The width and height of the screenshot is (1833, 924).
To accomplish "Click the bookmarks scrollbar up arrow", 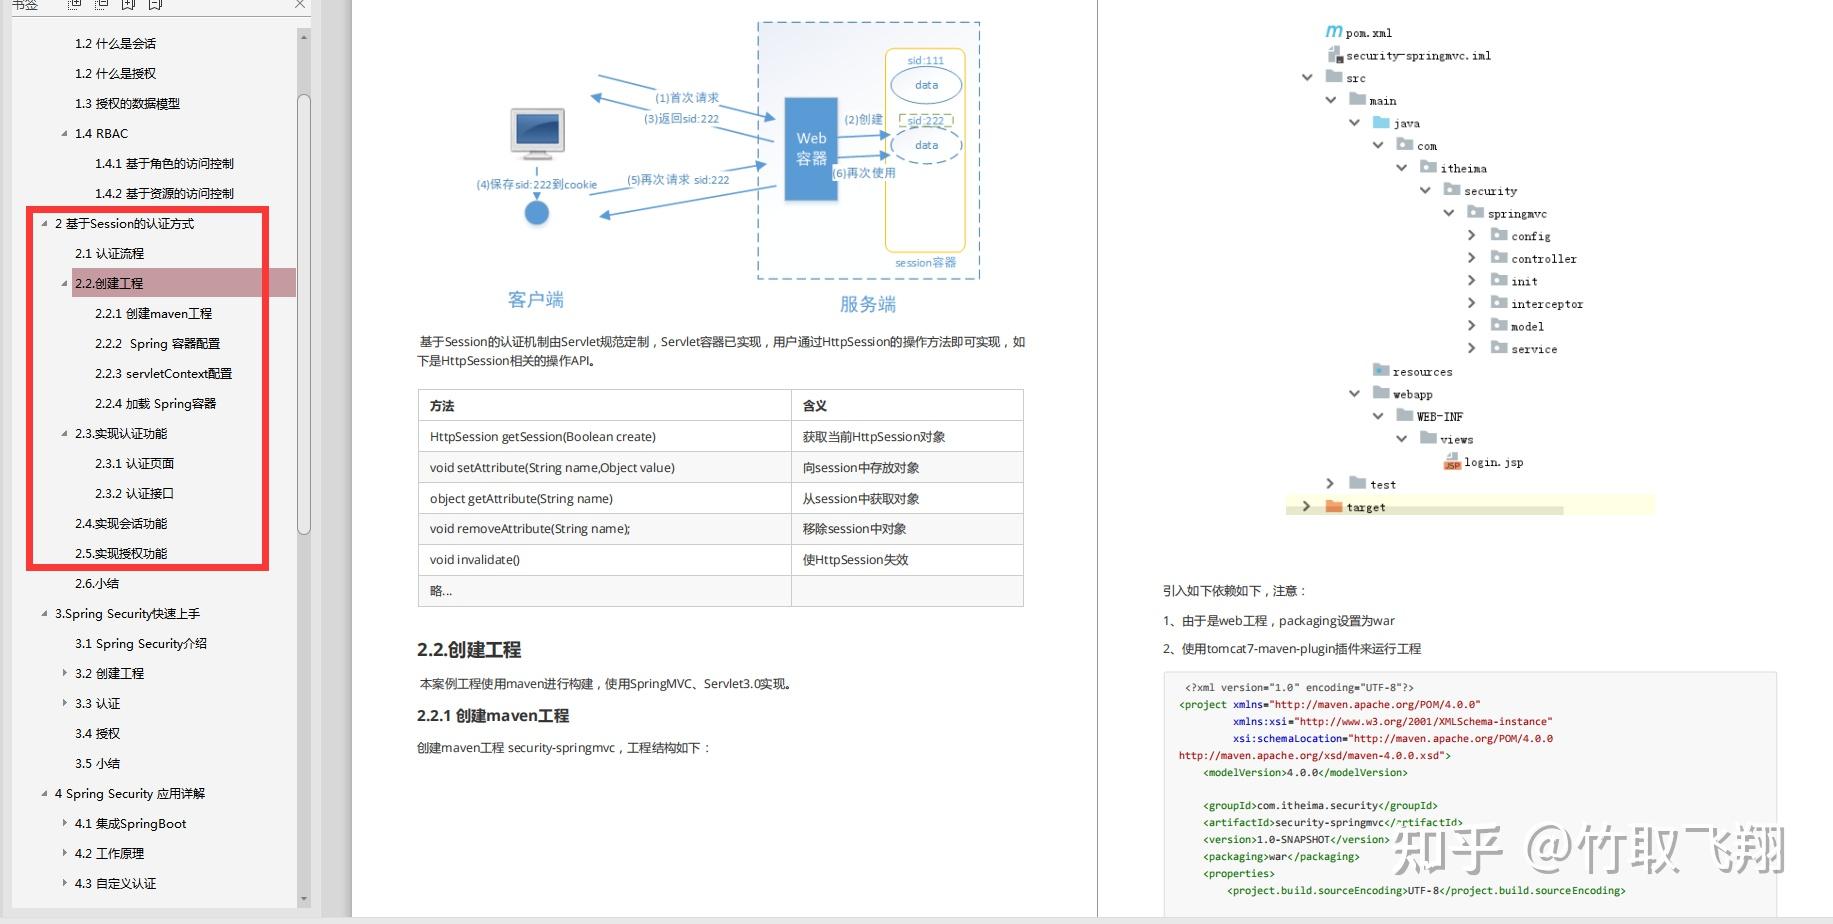I will pyautogui.click(x=304, y=37).
